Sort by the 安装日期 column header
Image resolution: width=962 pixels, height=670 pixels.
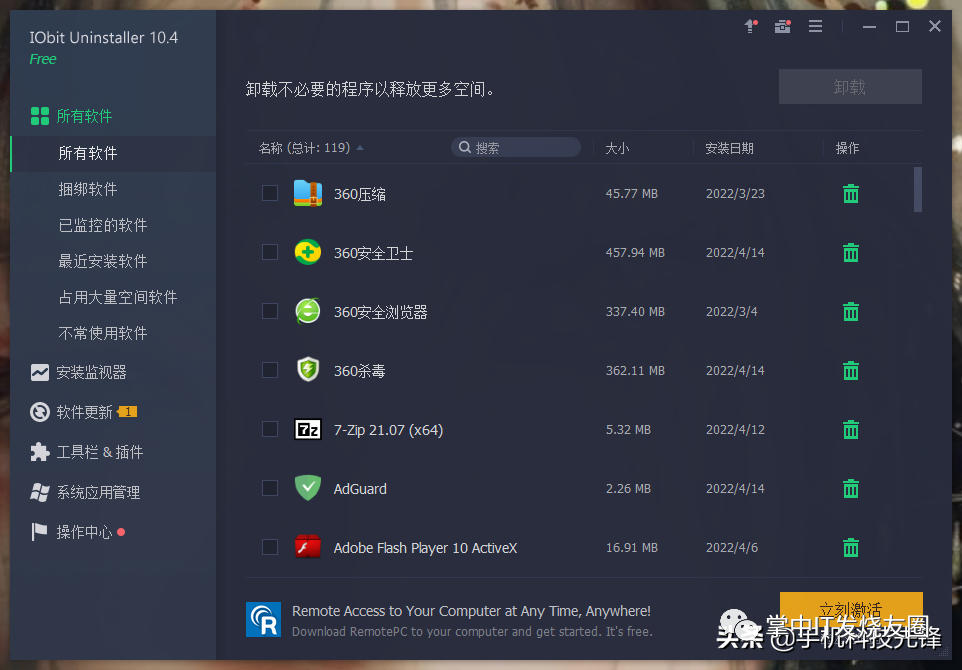pyautogui.click(x=729, y=148)
